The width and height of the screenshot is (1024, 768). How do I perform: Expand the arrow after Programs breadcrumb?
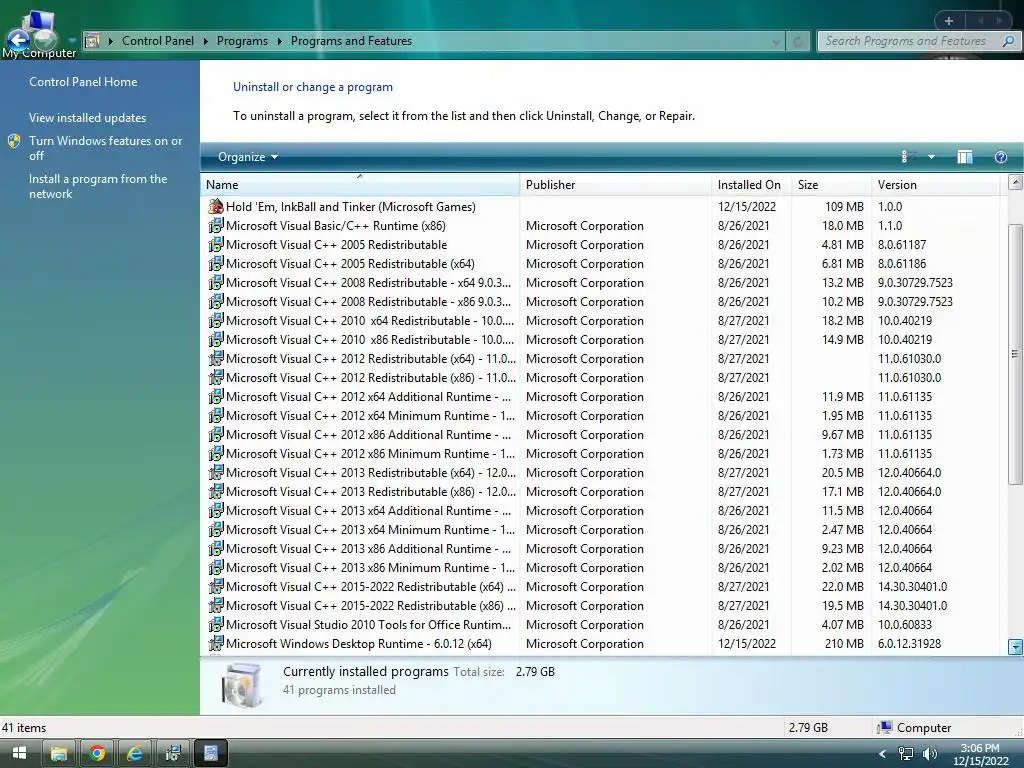[x=280, y=41]
